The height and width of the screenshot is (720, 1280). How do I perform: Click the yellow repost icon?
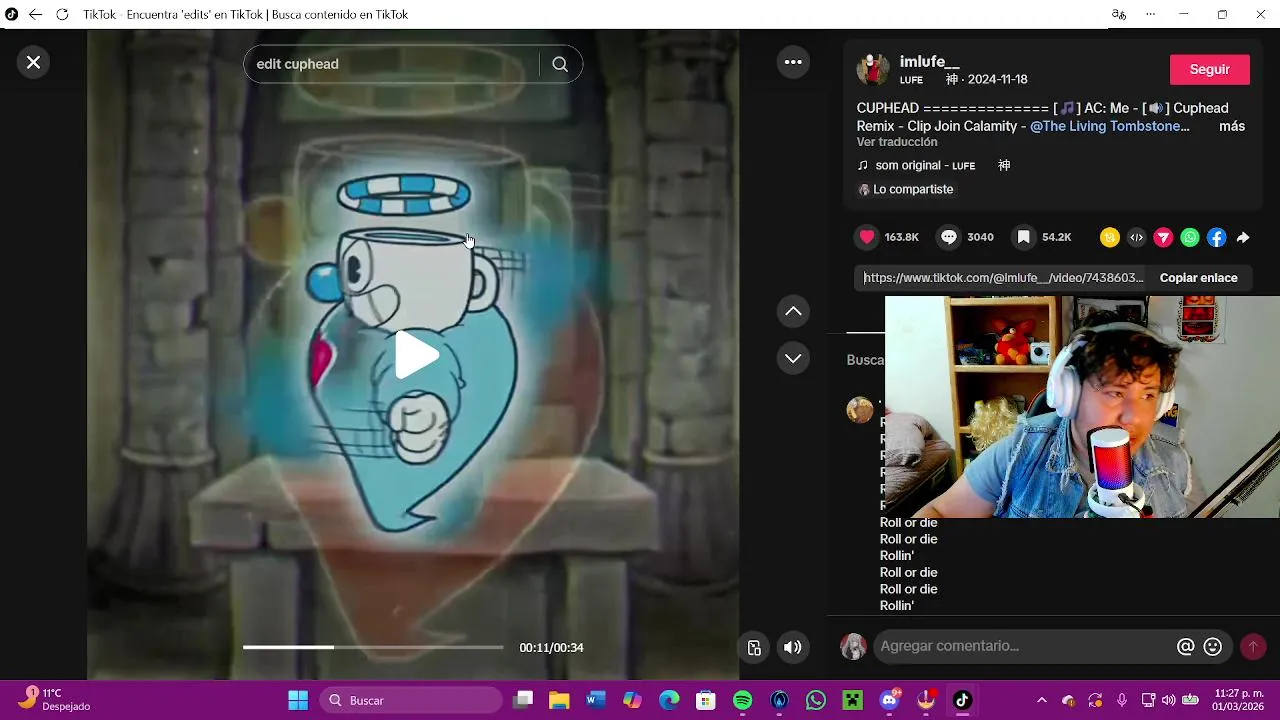click(1109, 237)
